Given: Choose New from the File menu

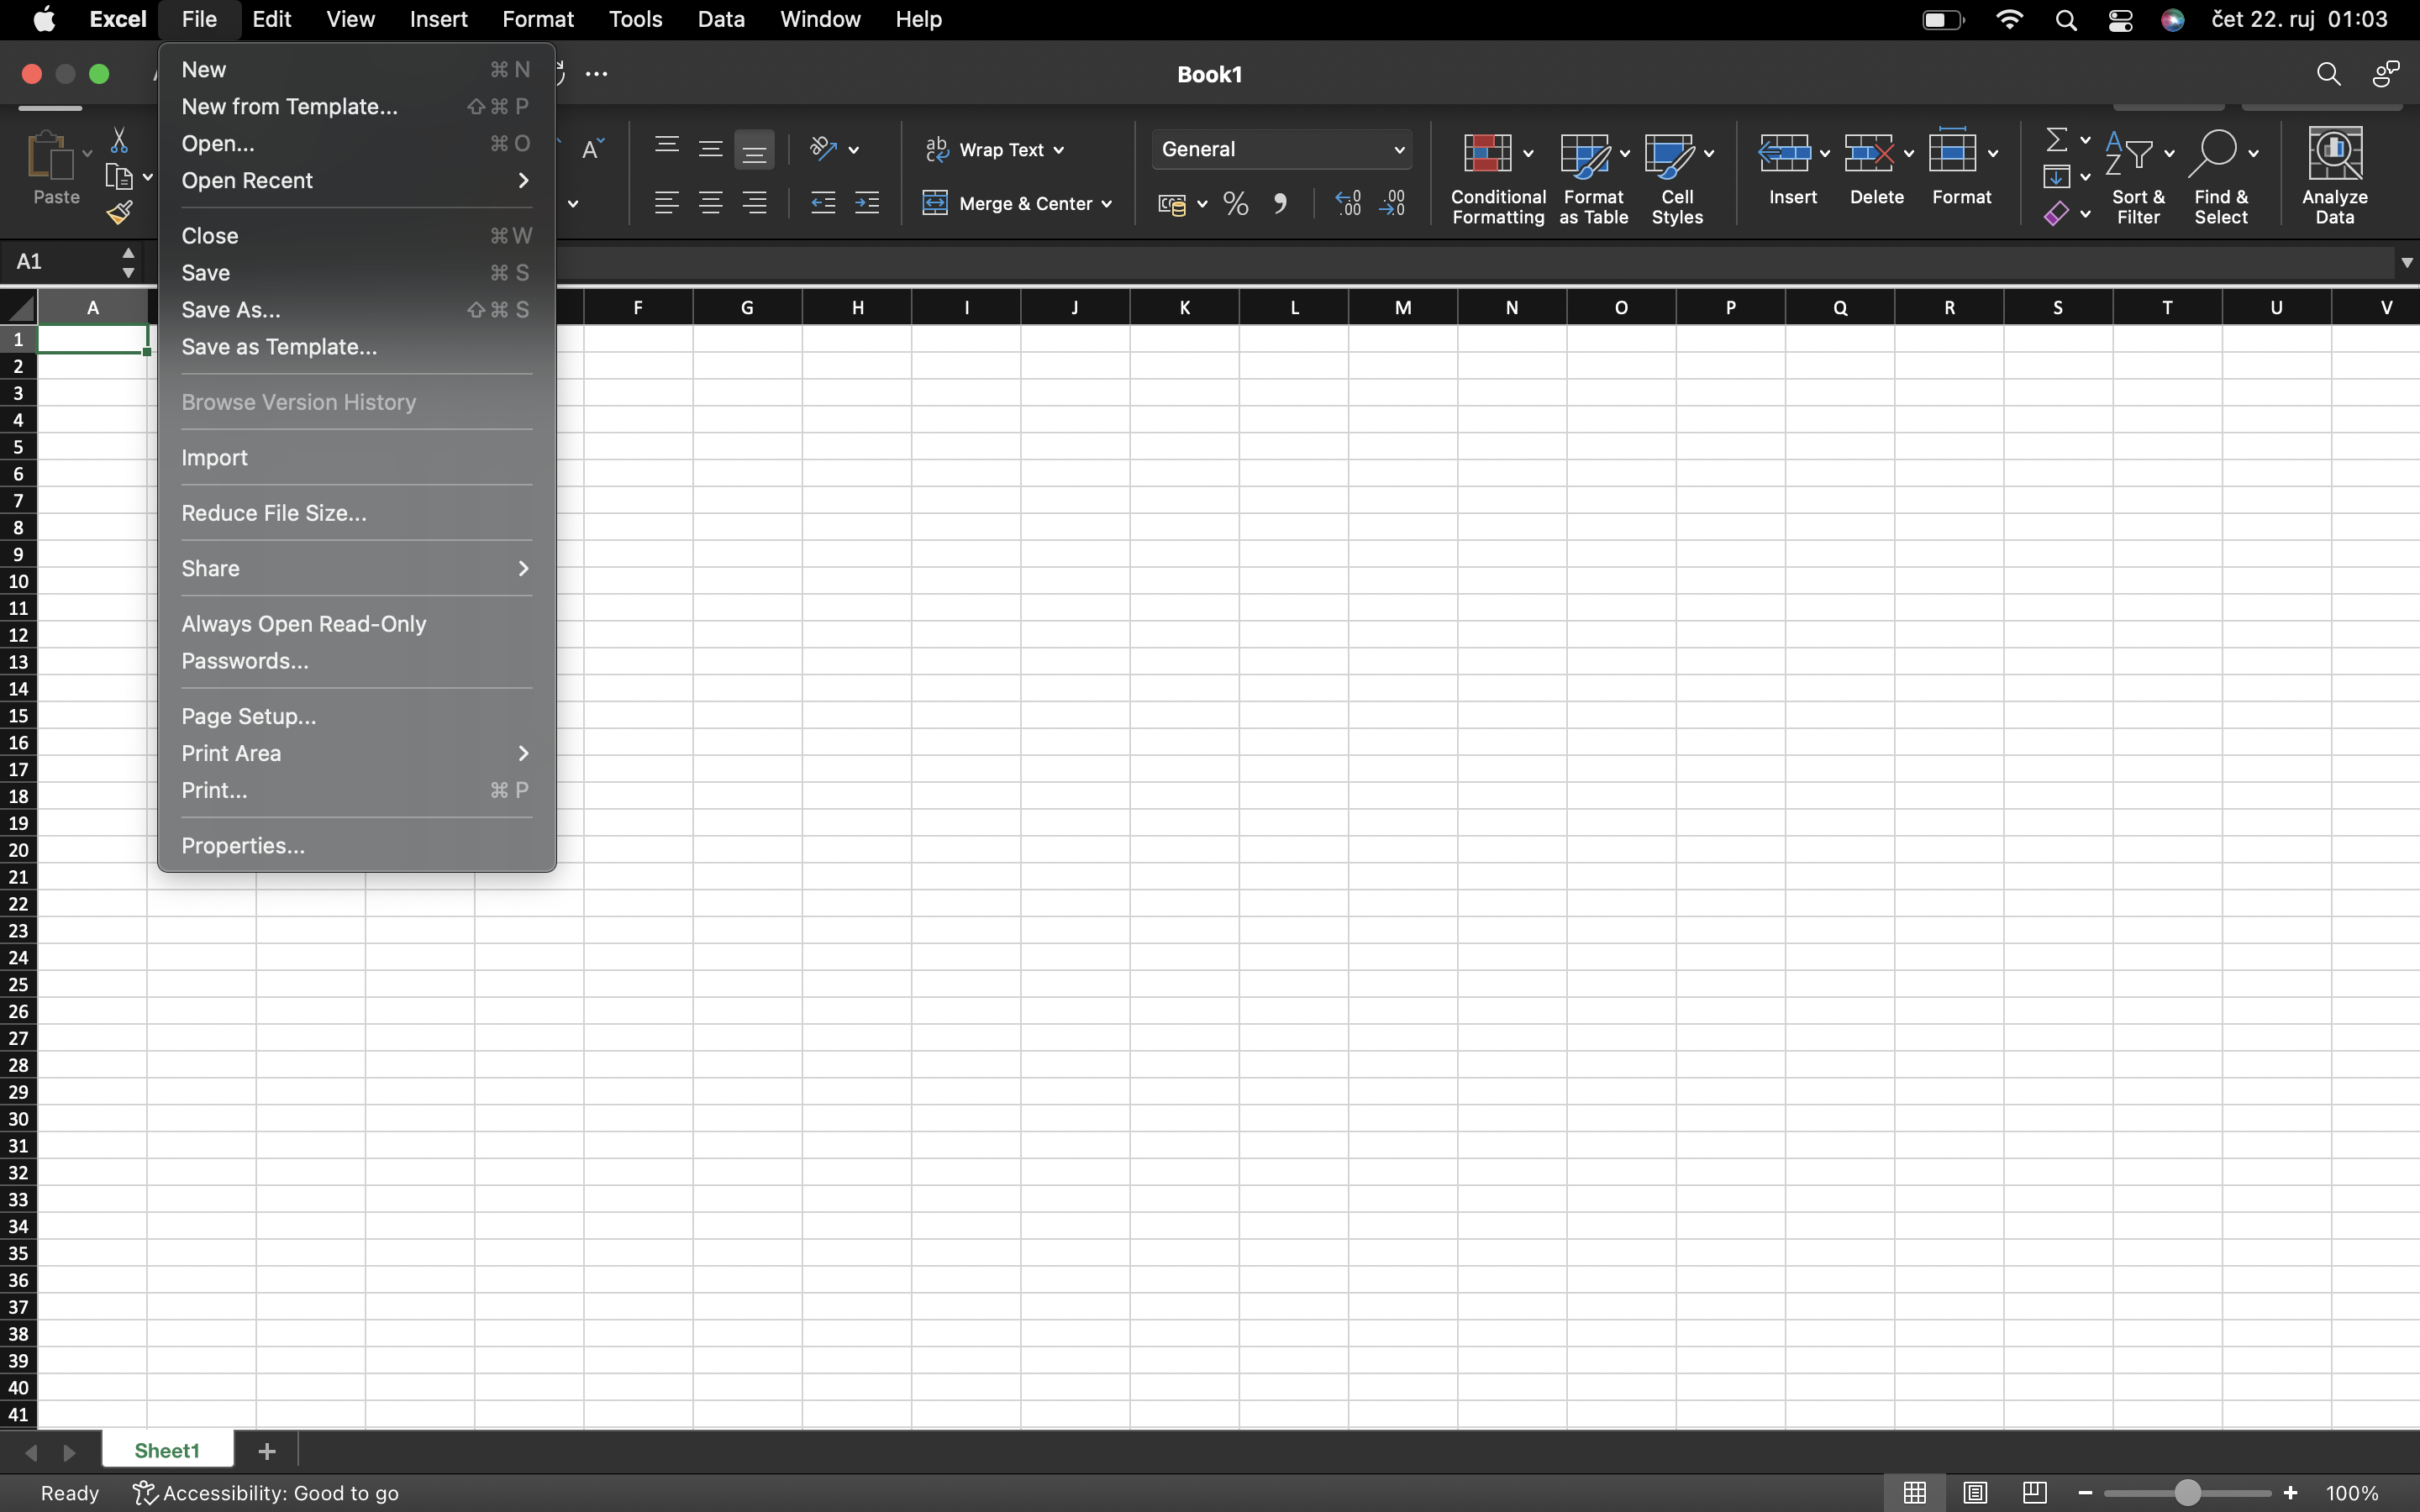Looking at the screenshot, I should [x=356, y=69].
